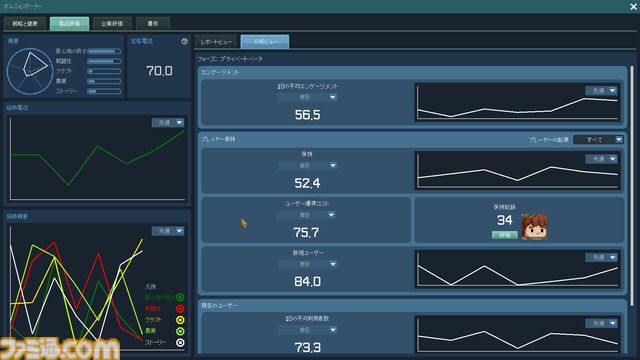This screenshot has width=640, height=360.
Task: Open the first top tab 戦略と健康
Action: [25, 24]
